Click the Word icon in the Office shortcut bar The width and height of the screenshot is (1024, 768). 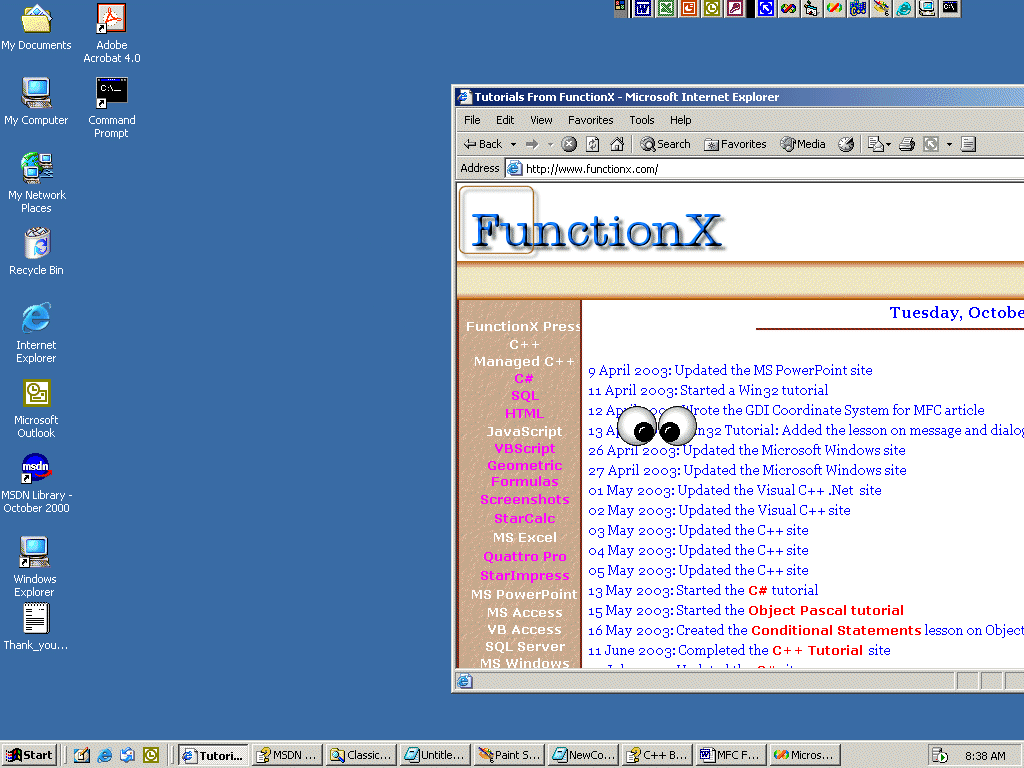coord(643,8)
